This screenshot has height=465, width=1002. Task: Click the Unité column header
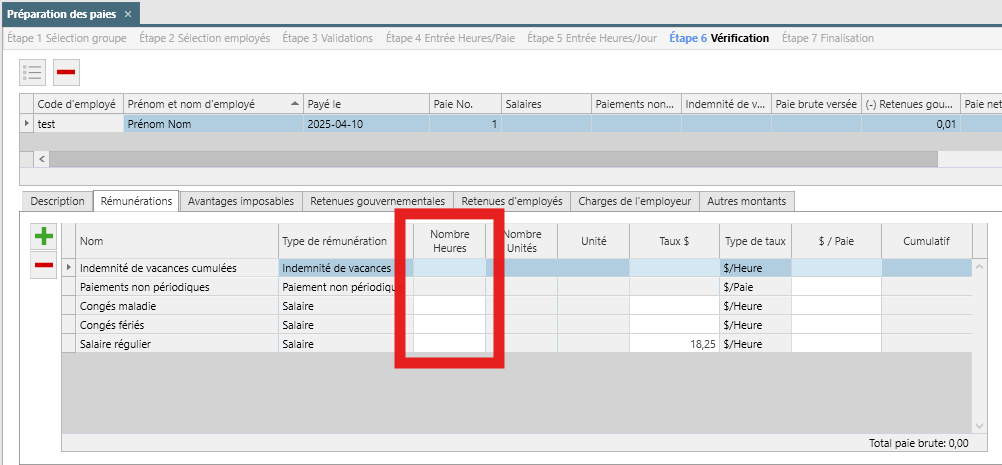(x=594, y=241)
